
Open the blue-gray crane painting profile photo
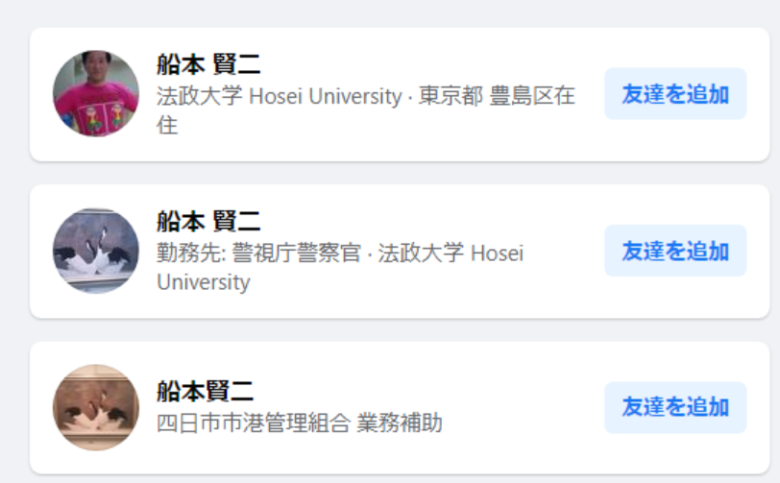point(96,251)
